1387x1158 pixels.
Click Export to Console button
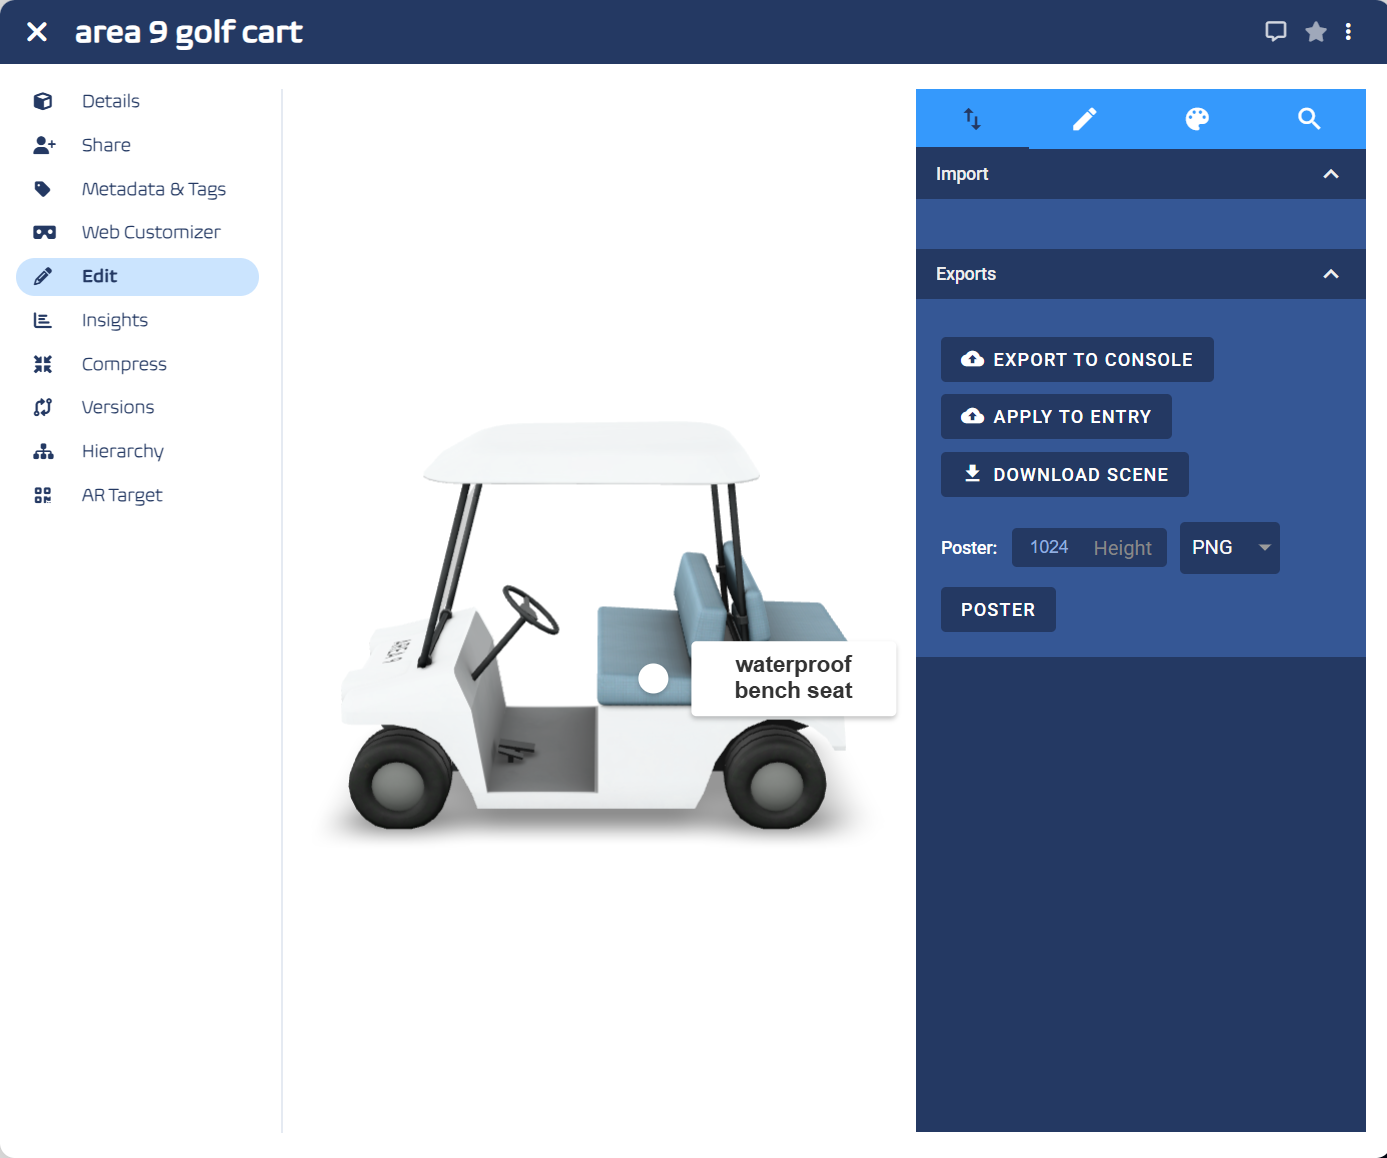[x=1077, y=360]
